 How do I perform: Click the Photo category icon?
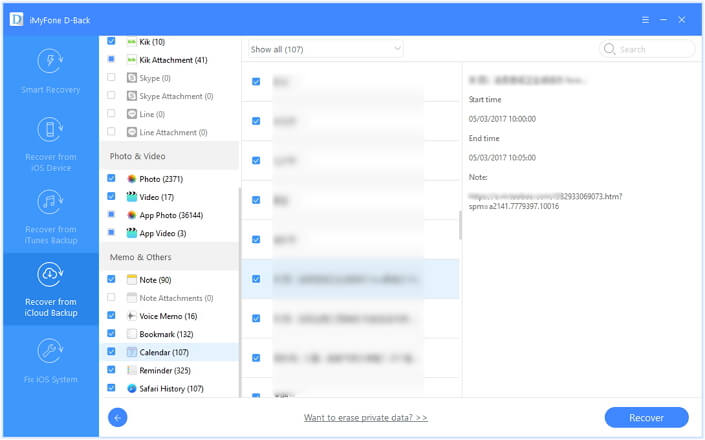point(132,179)
